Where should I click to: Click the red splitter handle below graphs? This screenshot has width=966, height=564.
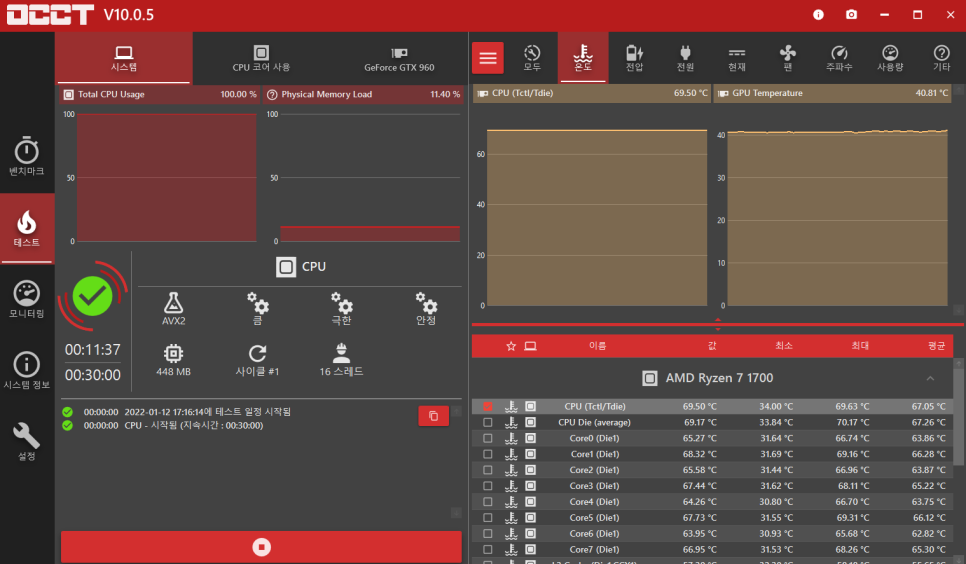tap(718, 324)
